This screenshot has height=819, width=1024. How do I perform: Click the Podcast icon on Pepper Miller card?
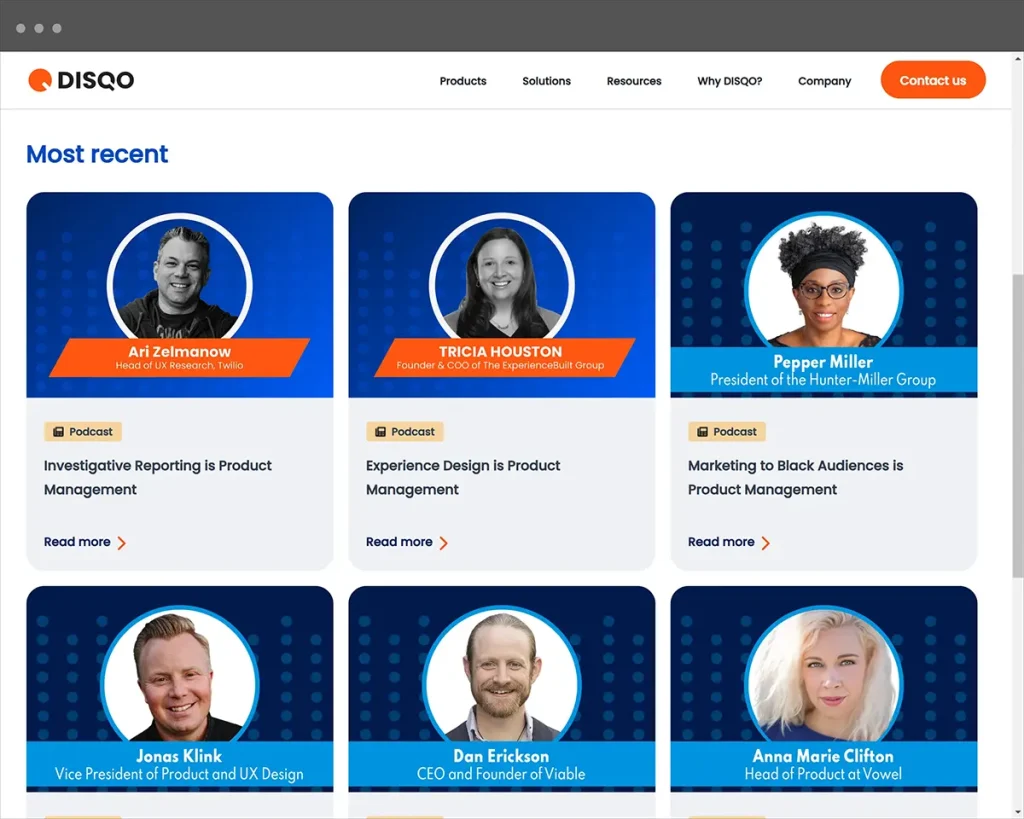click(x=703, y=432)
